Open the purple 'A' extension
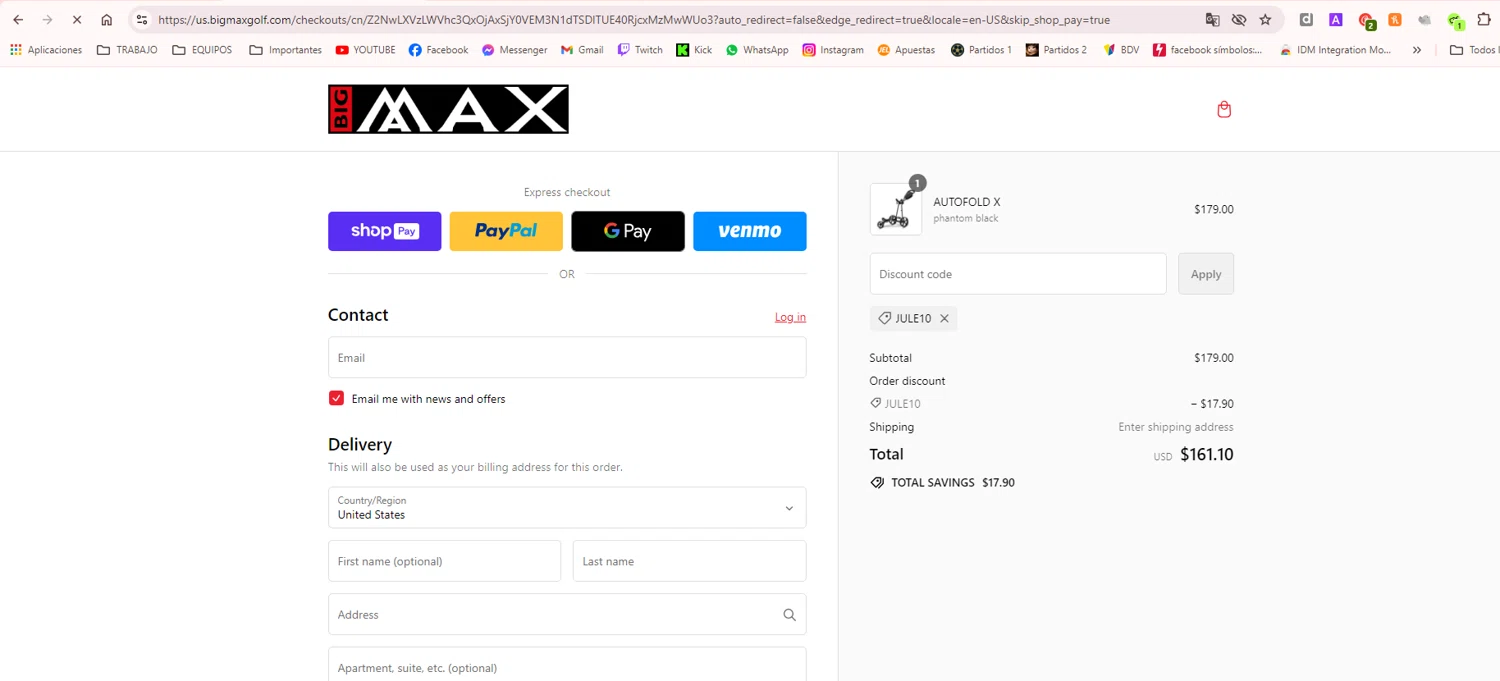Screen dimensions: 1500x681 pyautogui.click(x=1335, y=19)
